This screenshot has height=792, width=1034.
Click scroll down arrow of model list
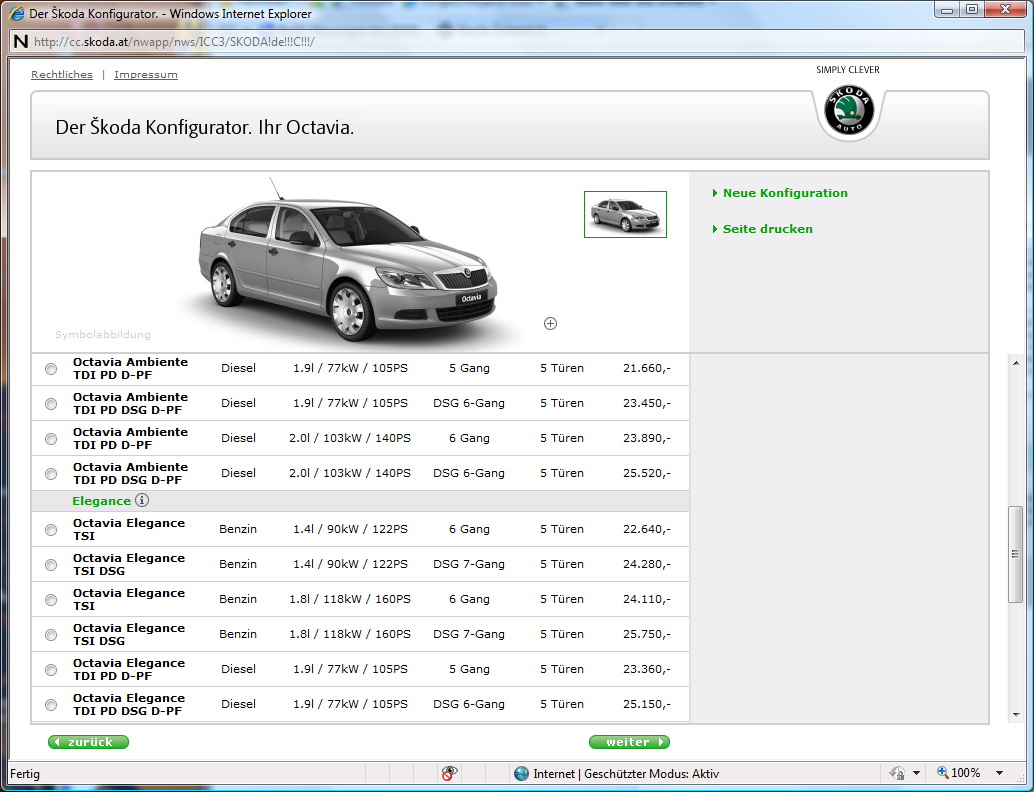[1016, 714]
